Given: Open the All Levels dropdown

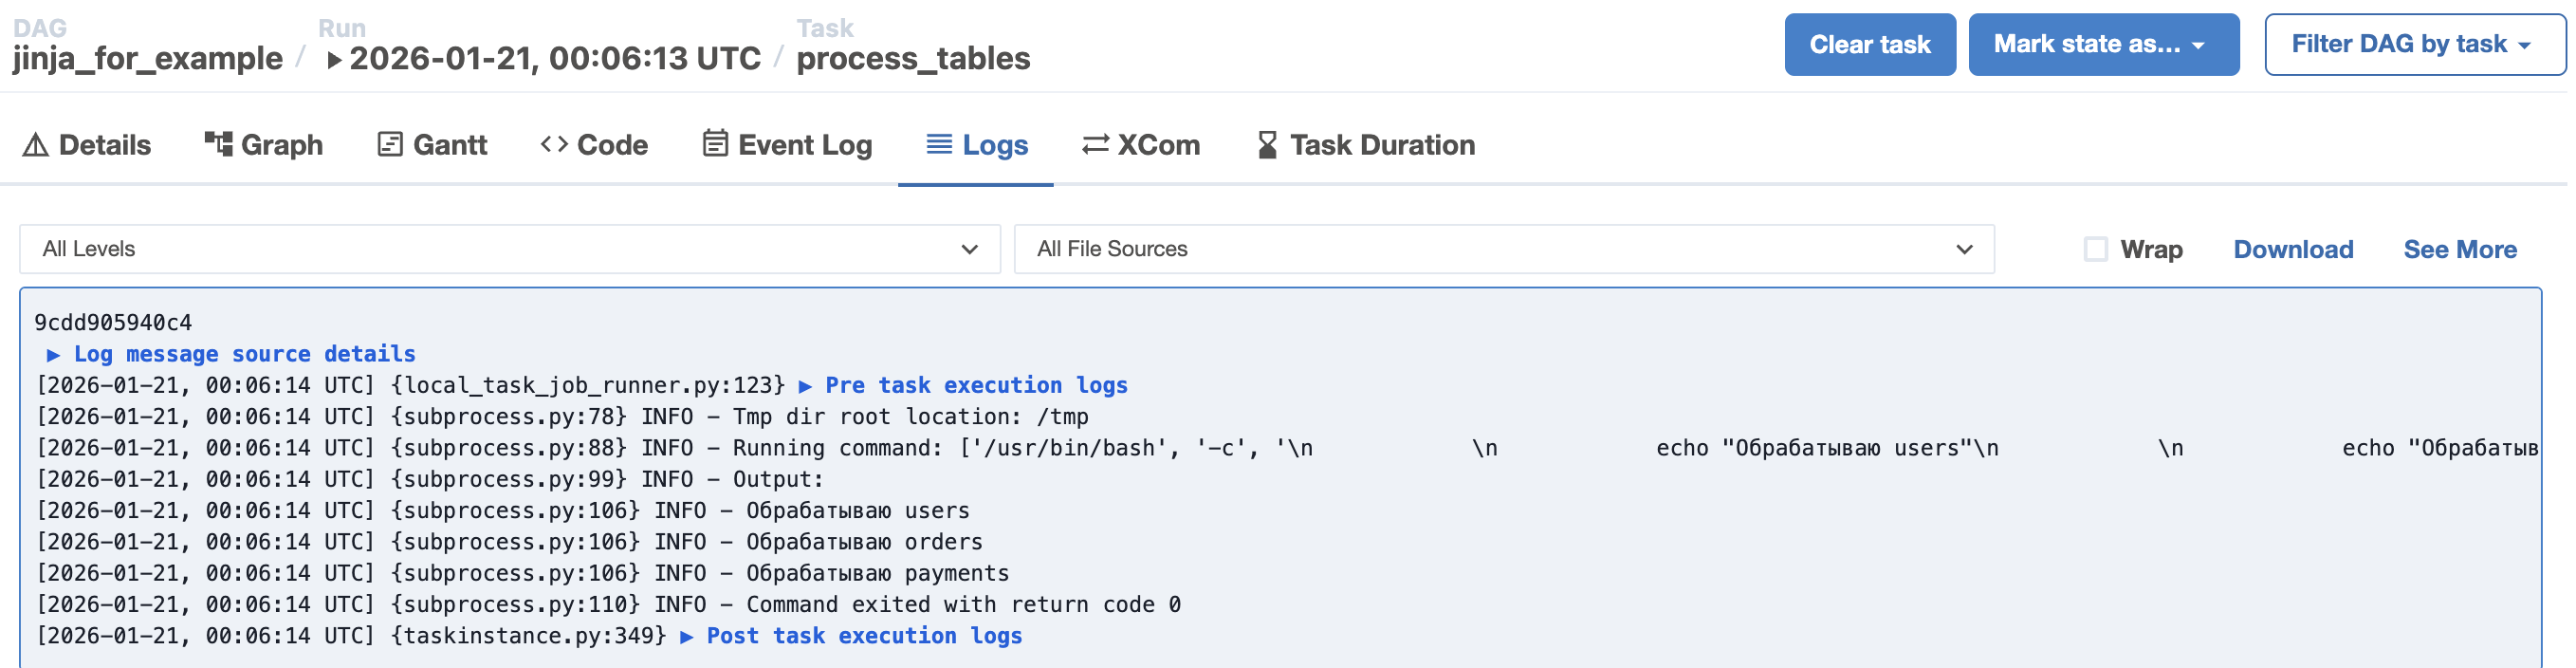Looking at the screenshot, I should (510, 249).
